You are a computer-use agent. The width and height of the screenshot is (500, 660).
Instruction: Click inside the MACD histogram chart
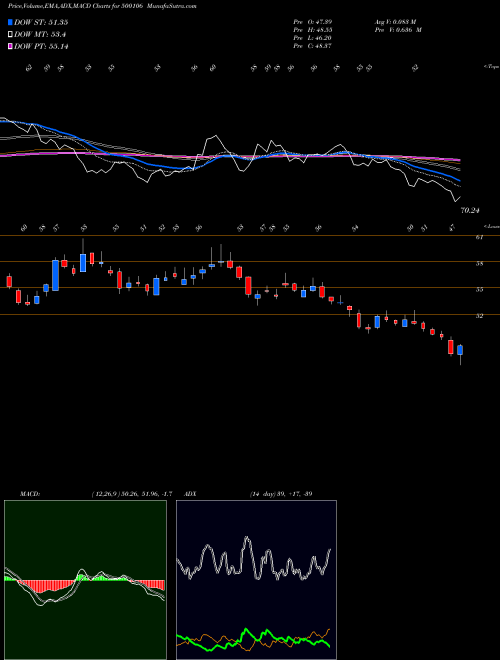click(85, 580)
